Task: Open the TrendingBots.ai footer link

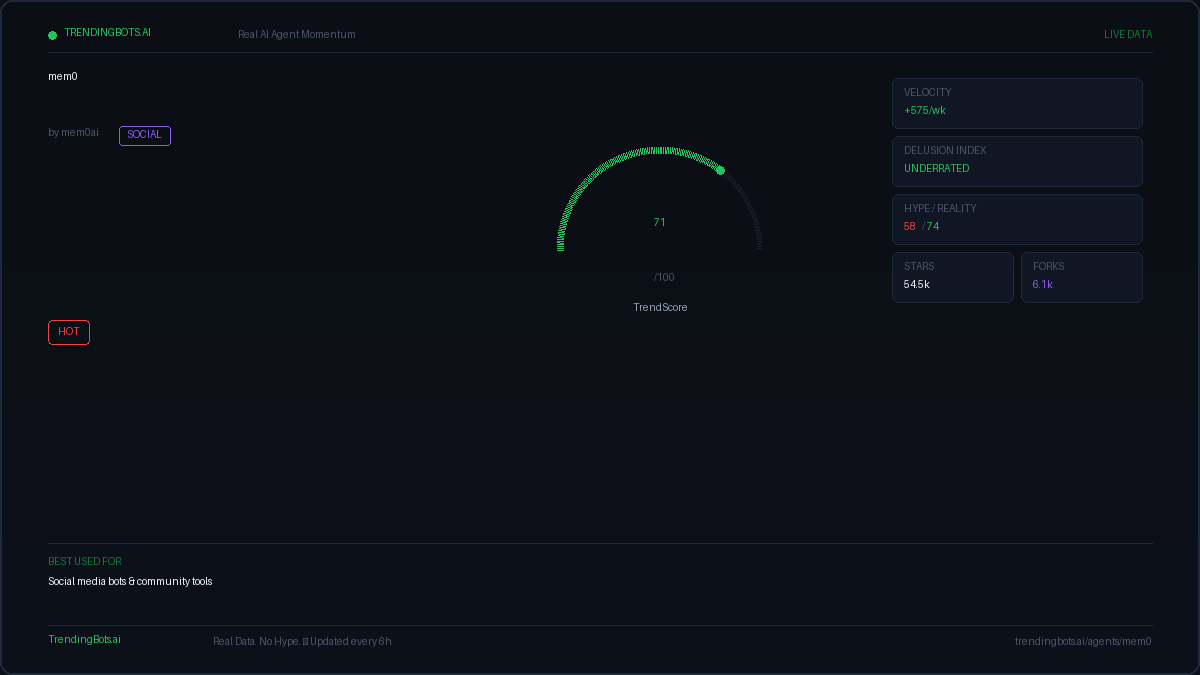Action: coord(84,639)
